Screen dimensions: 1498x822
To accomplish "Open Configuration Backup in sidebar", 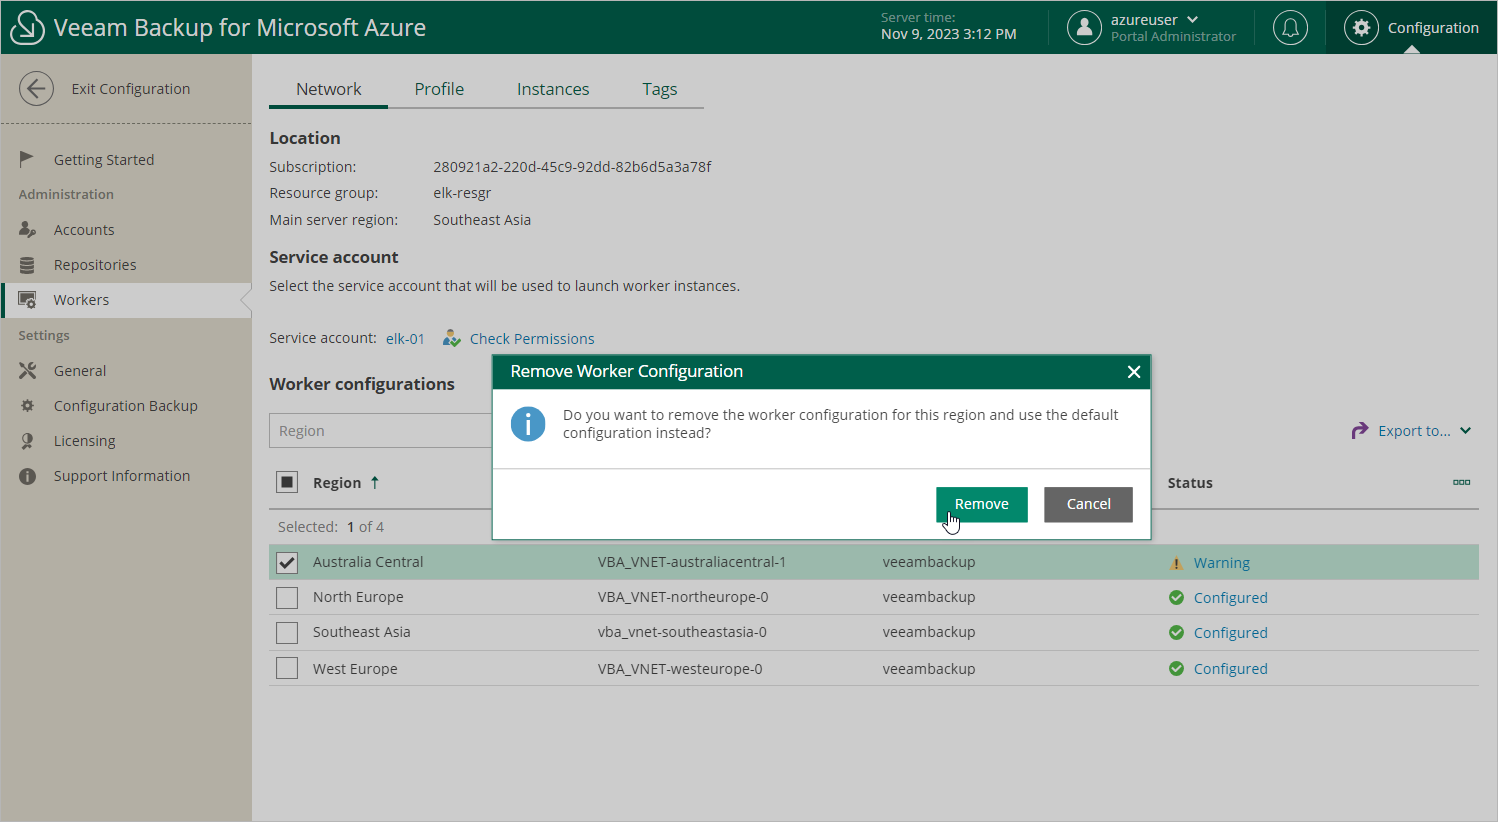I will pos(126,406).
